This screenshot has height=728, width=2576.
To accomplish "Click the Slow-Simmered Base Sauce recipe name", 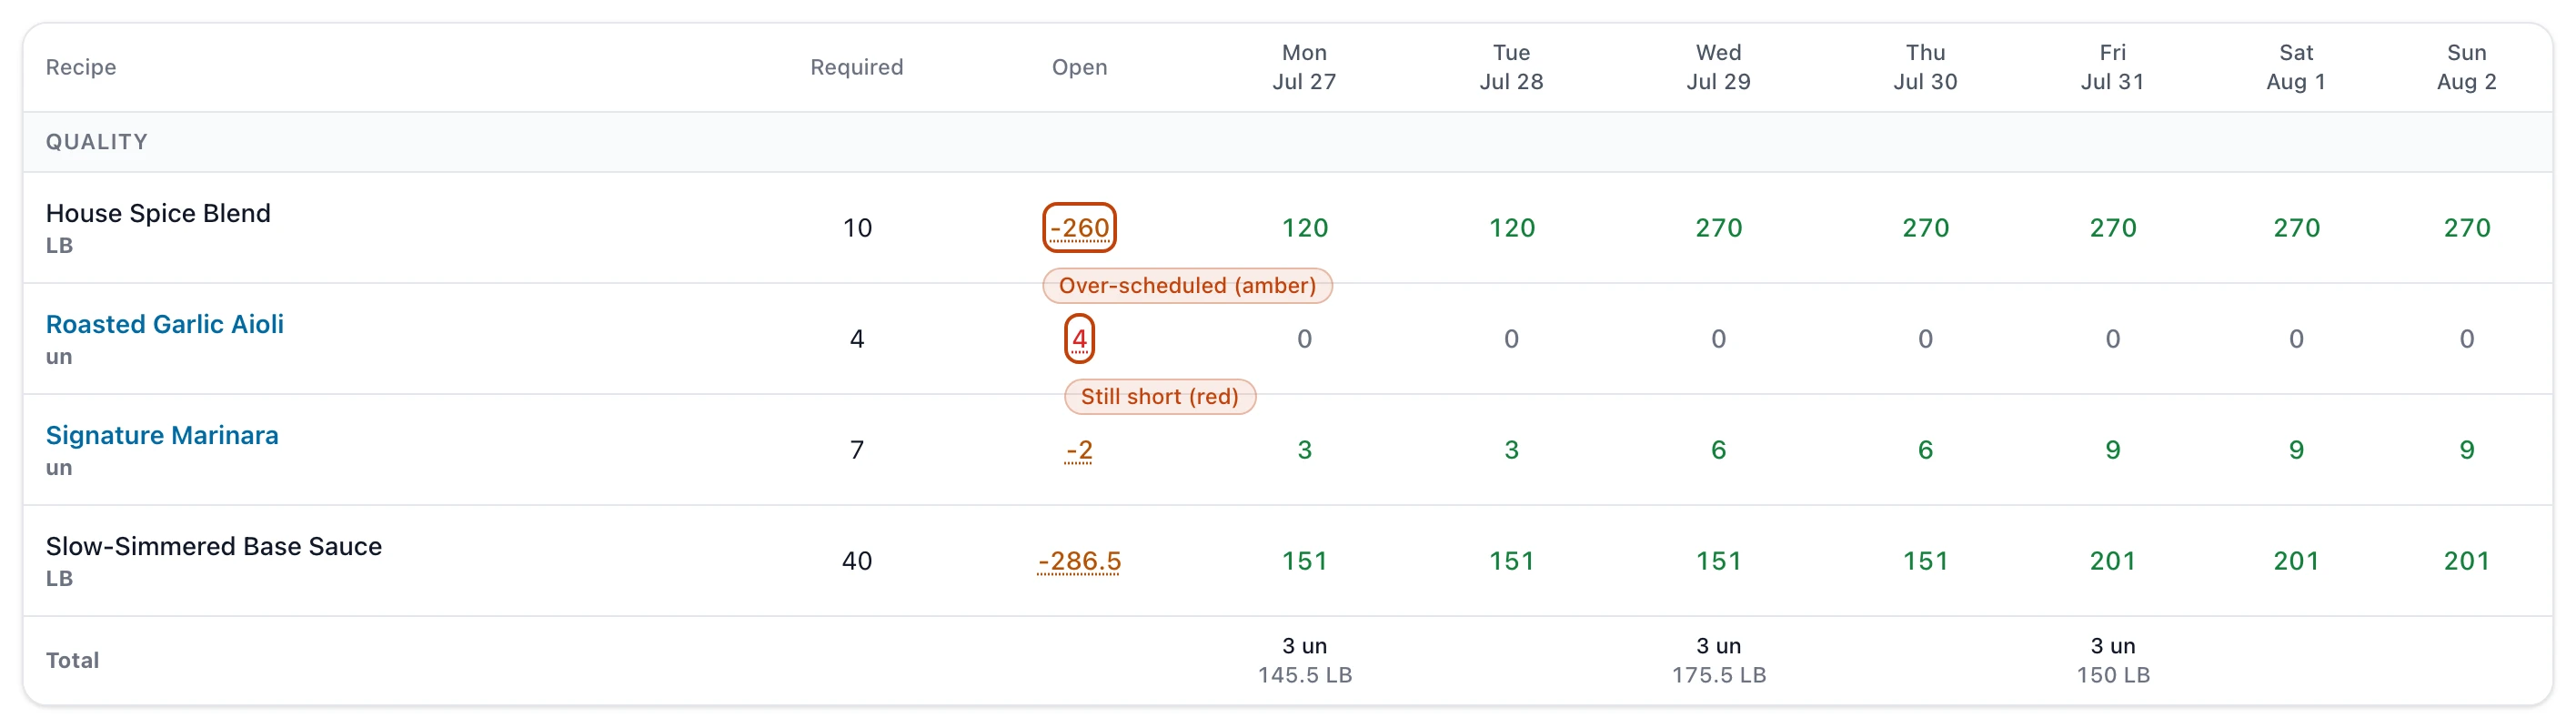I will pyautogui.click(x=214, y=546).
